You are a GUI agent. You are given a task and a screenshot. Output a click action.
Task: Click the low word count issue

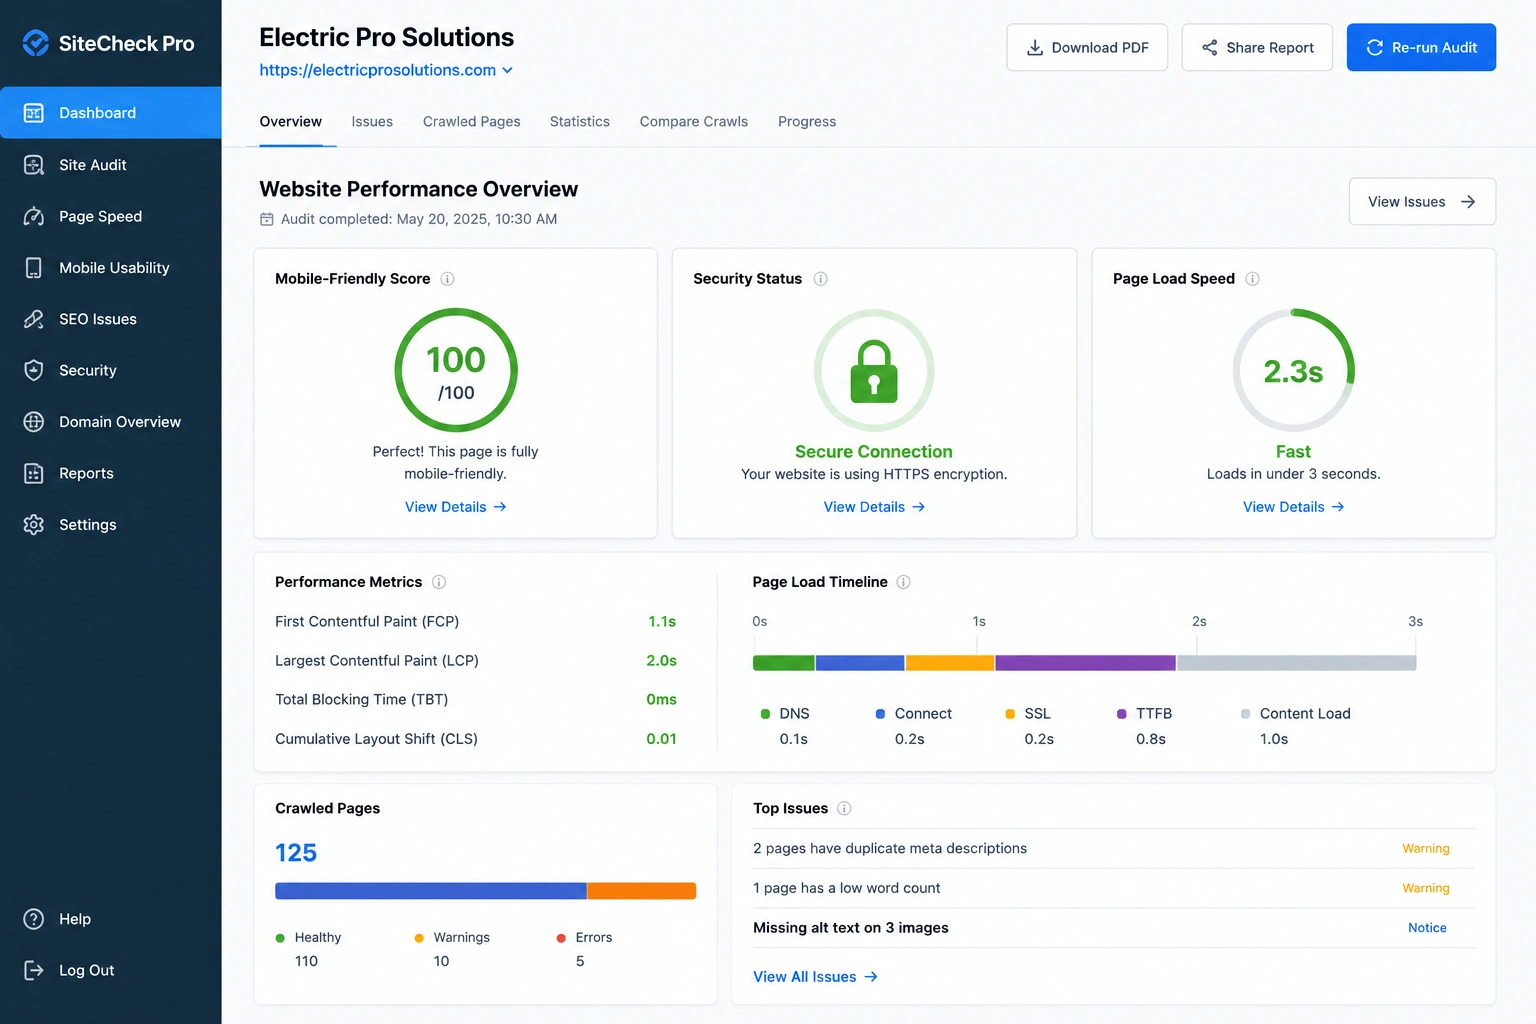pos(1113,888)
